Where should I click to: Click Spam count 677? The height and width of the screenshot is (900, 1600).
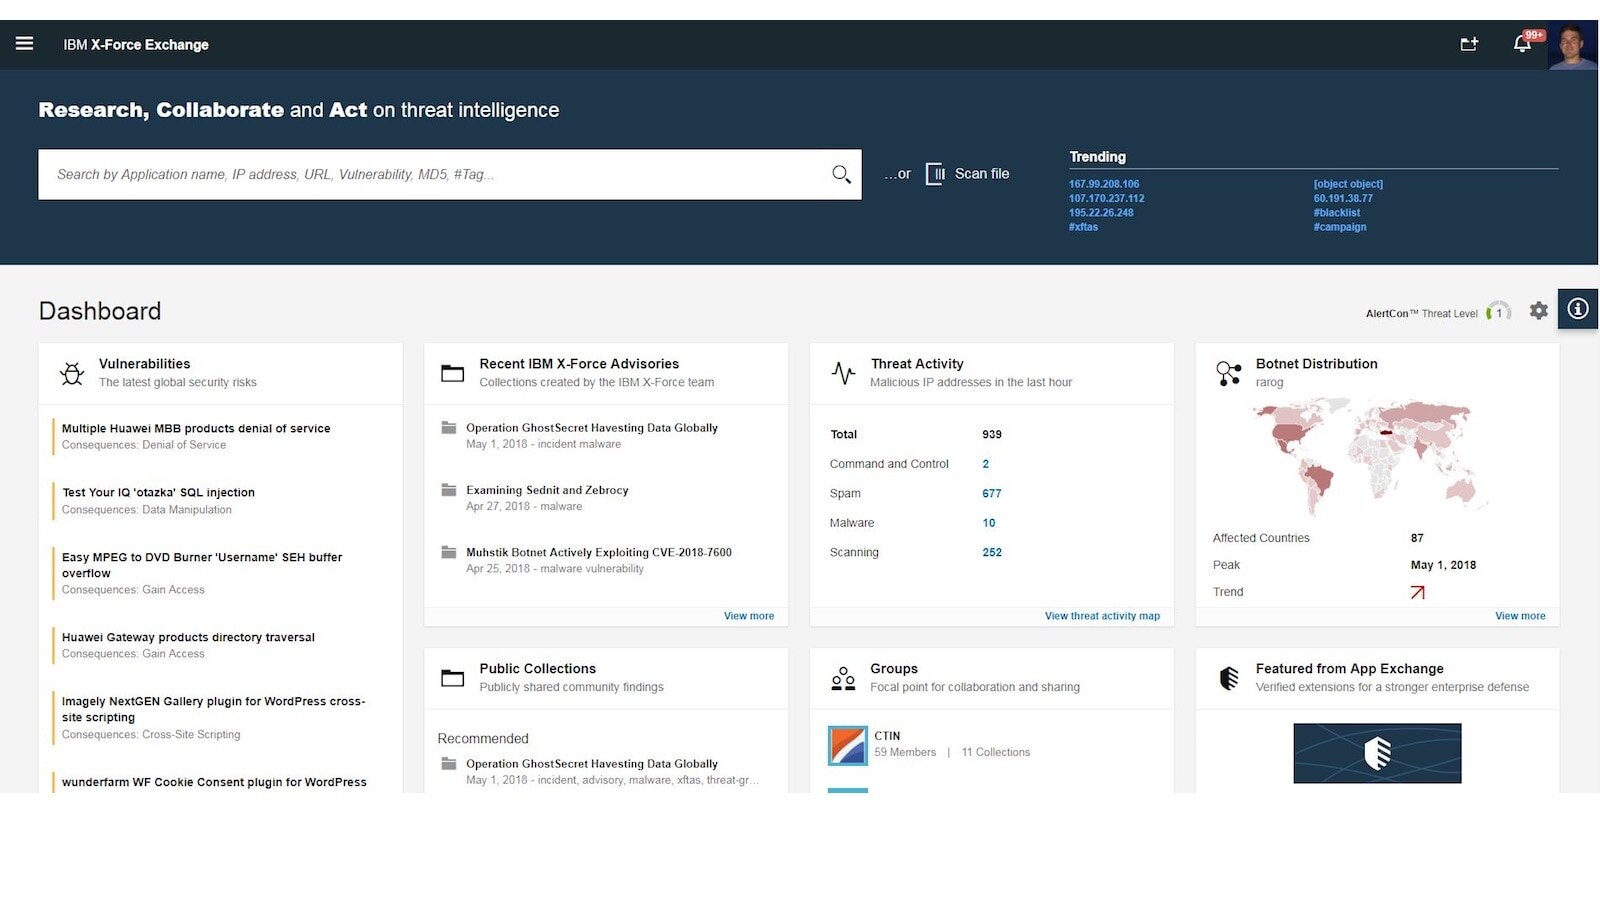click(x=992, y=493)
